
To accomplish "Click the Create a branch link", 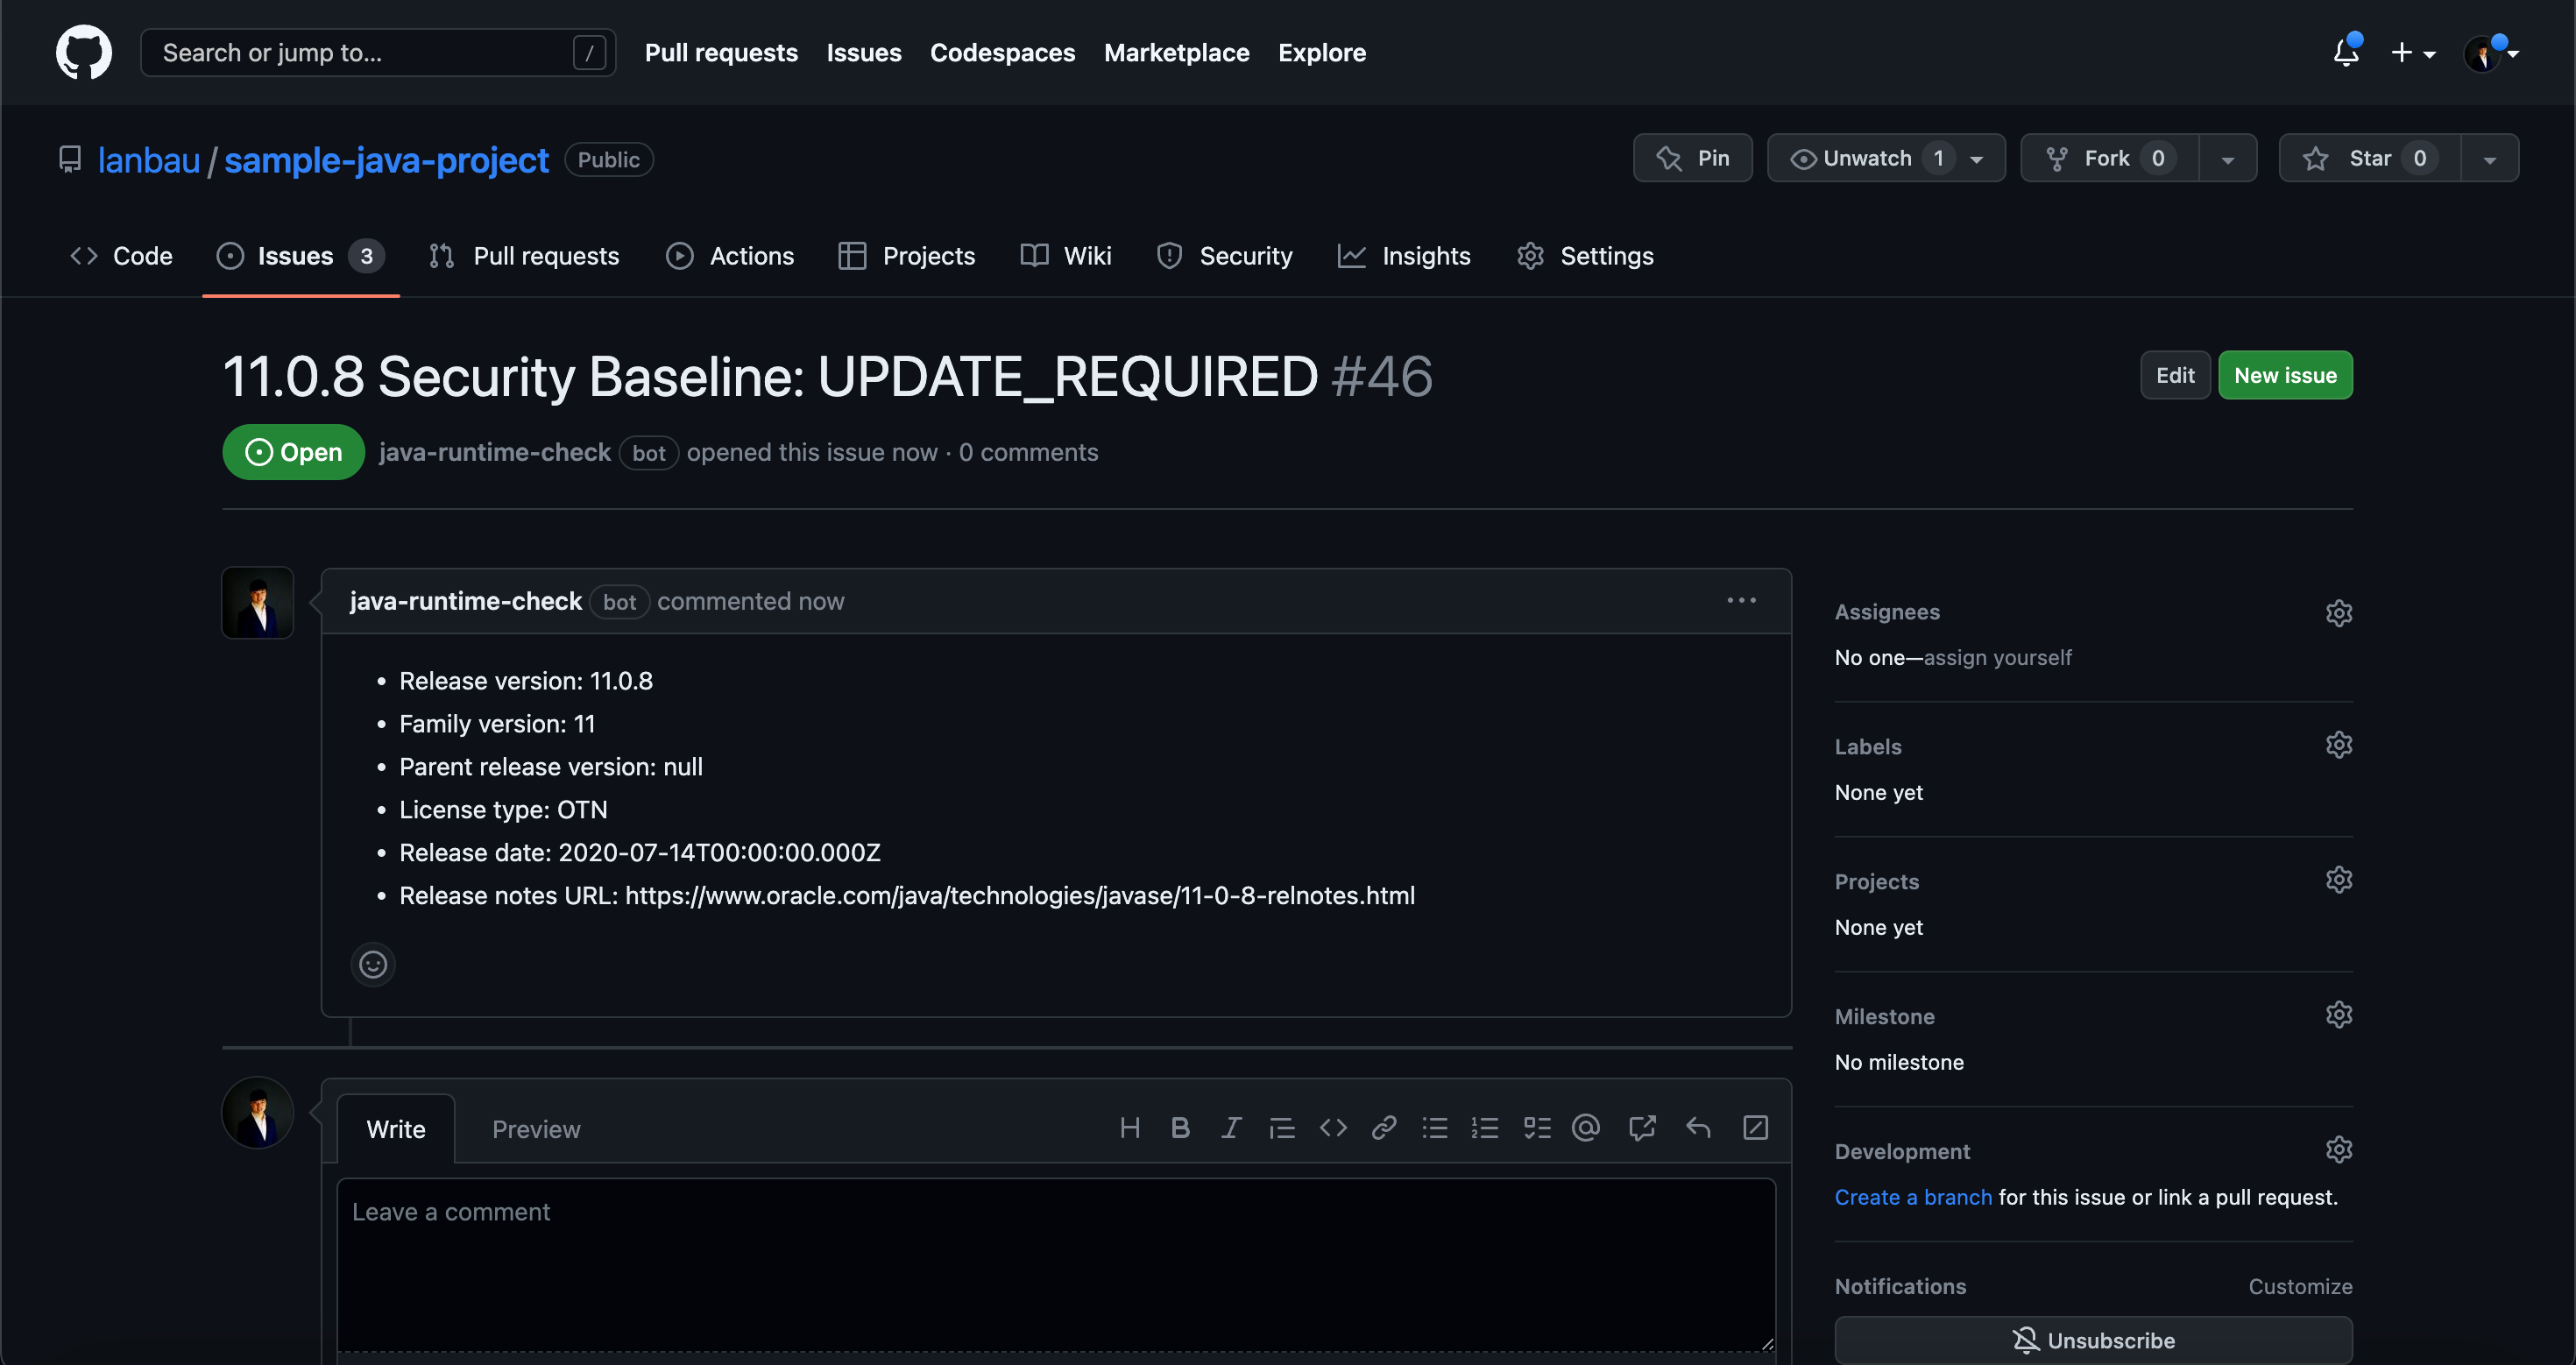I will [x=1913, y=1197].
